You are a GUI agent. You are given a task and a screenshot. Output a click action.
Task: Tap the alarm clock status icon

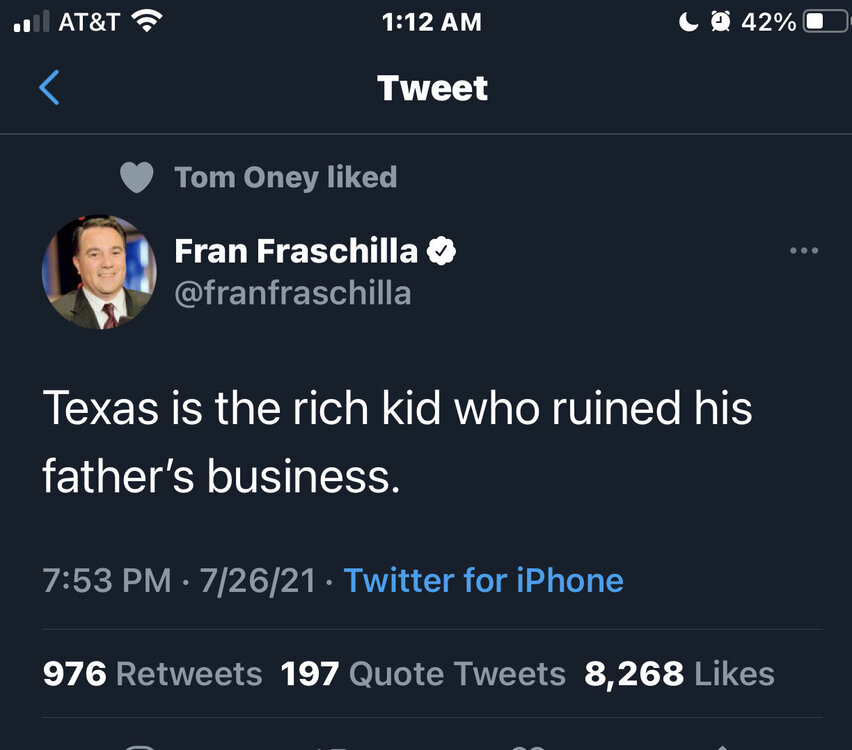[x=720, y=21]
